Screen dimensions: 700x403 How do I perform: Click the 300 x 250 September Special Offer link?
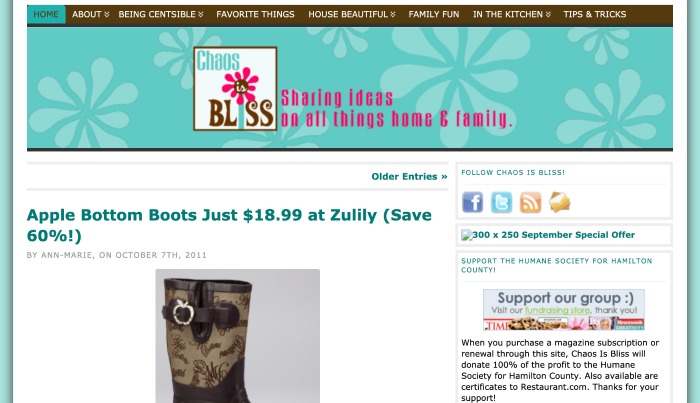coord(554,235)
